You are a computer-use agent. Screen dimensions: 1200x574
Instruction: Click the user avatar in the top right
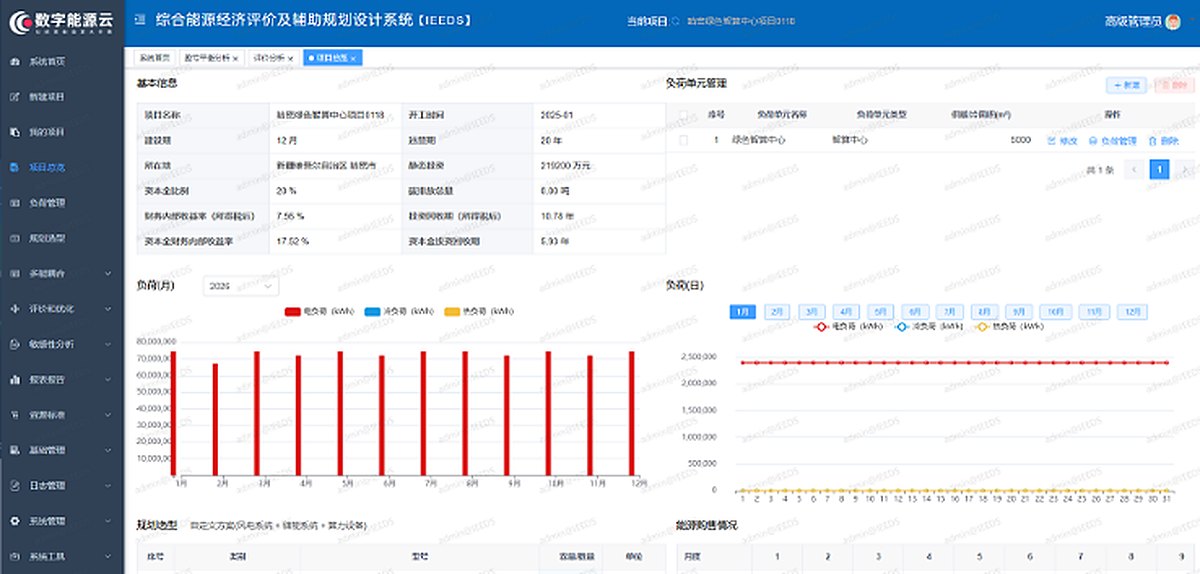pos(1174,20)
